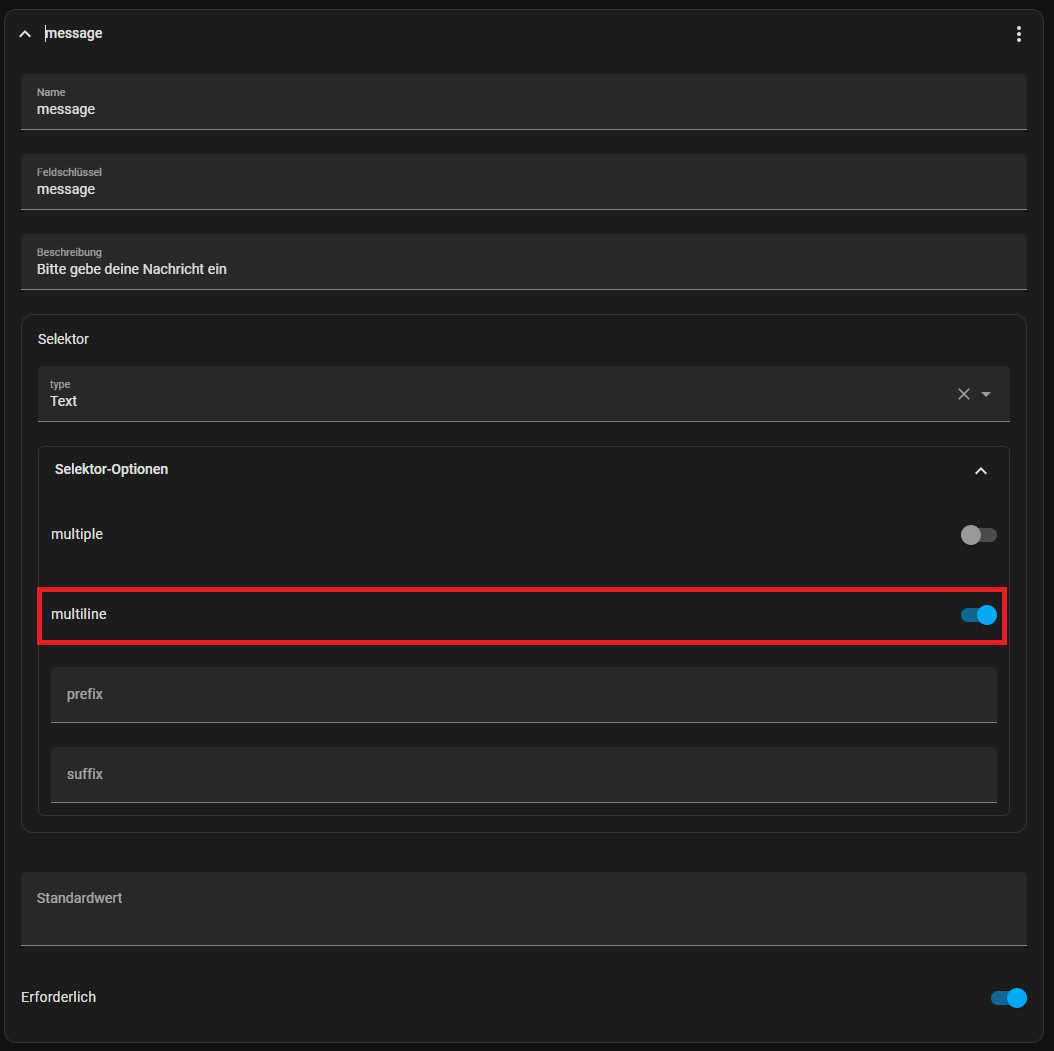The image size is (1054, 1051).
Task: Click the Erforderlich label text
Action: [x=59, y=997]
